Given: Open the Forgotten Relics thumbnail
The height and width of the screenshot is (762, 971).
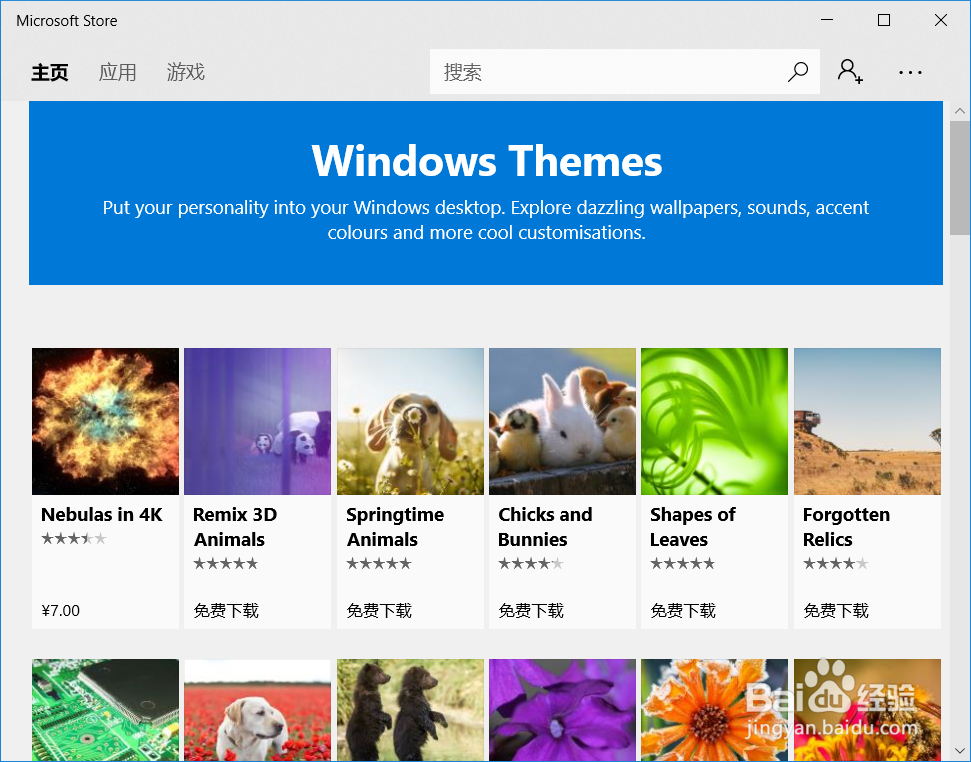Looking at the screenshot, I should (867, 421).
